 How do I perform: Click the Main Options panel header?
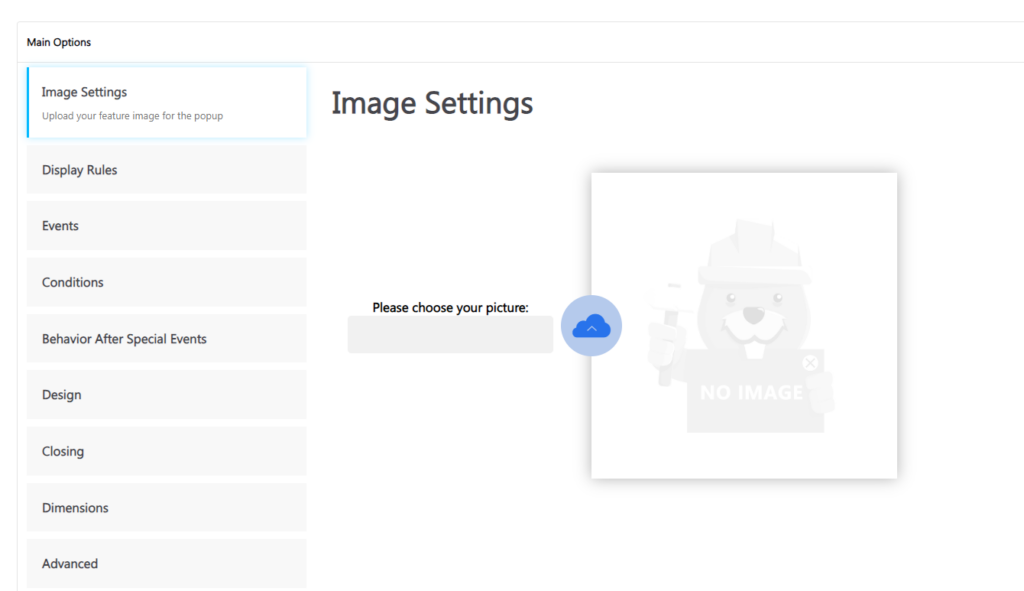pos(59,42)
